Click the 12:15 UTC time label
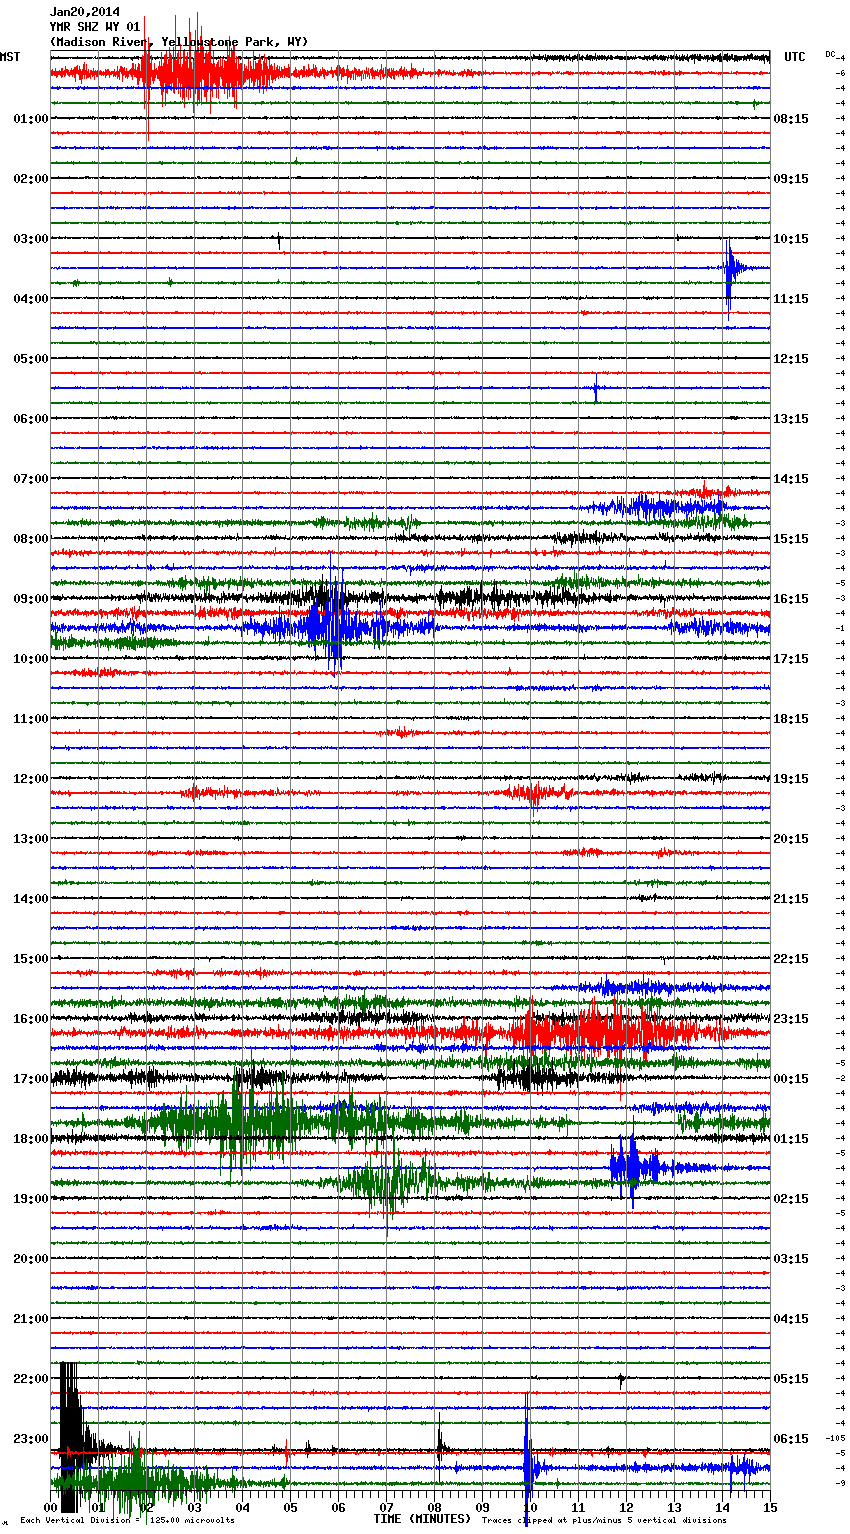The image size is (850, 1534). 791,359
